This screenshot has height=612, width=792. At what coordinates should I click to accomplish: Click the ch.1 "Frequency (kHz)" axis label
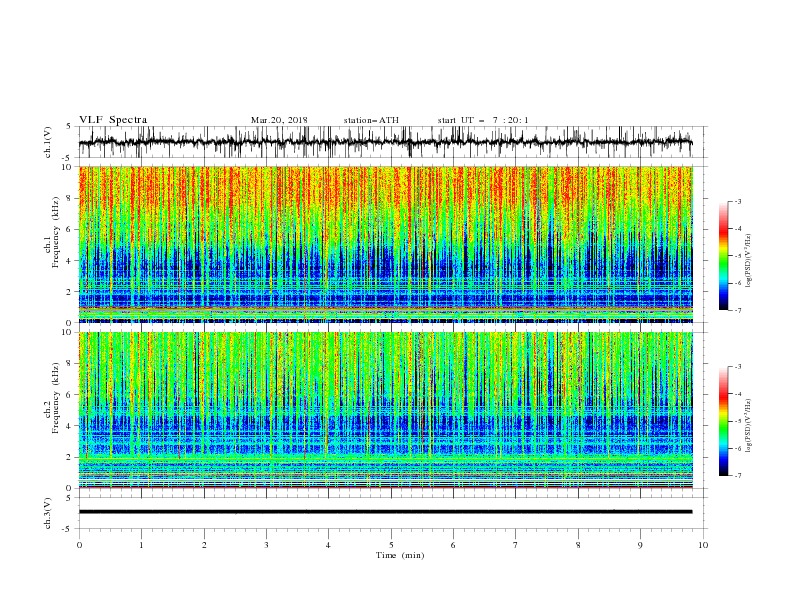[56, 232]
